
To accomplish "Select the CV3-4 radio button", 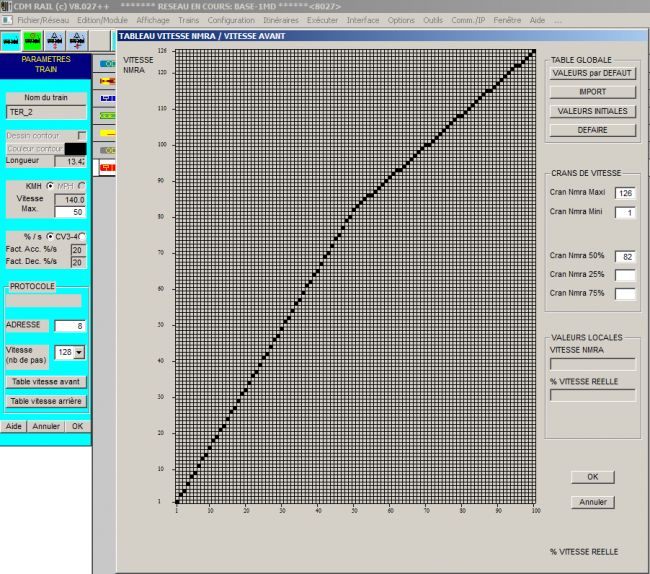I will pyautogui.click(x=82, y=237).
